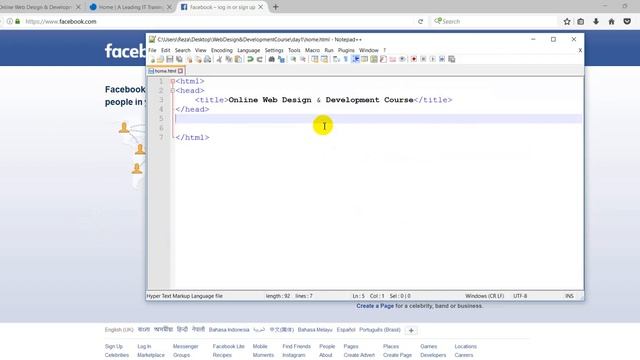Collapse the html tag fold marker on line 1
The image size is (640, 360).
coord(173,81)
